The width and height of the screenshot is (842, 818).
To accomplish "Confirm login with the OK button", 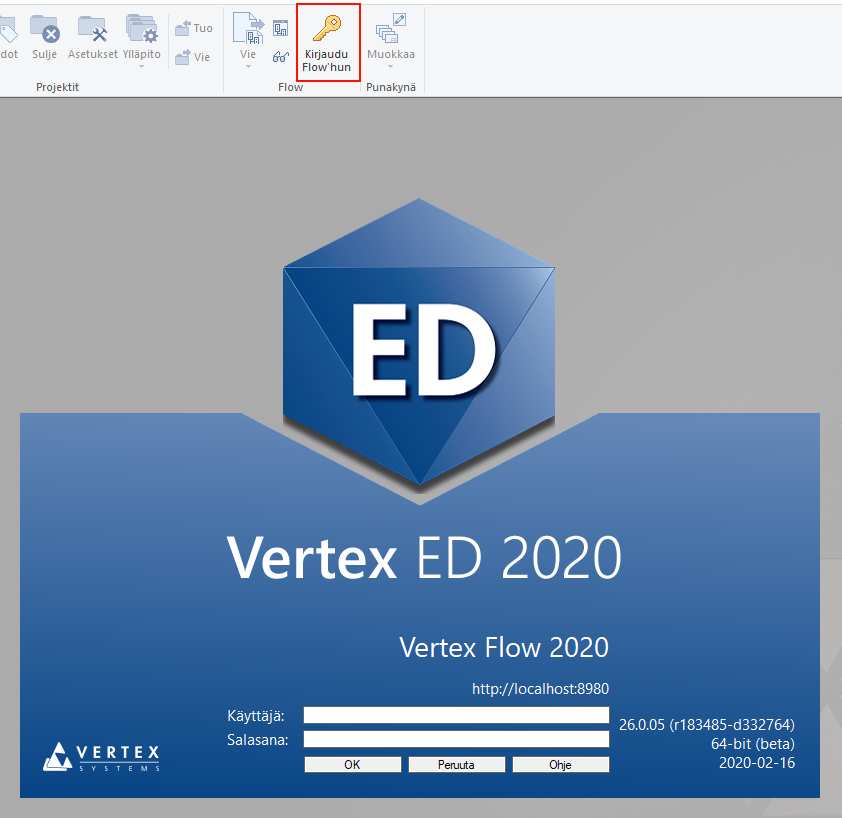I will tap(352, 764).
